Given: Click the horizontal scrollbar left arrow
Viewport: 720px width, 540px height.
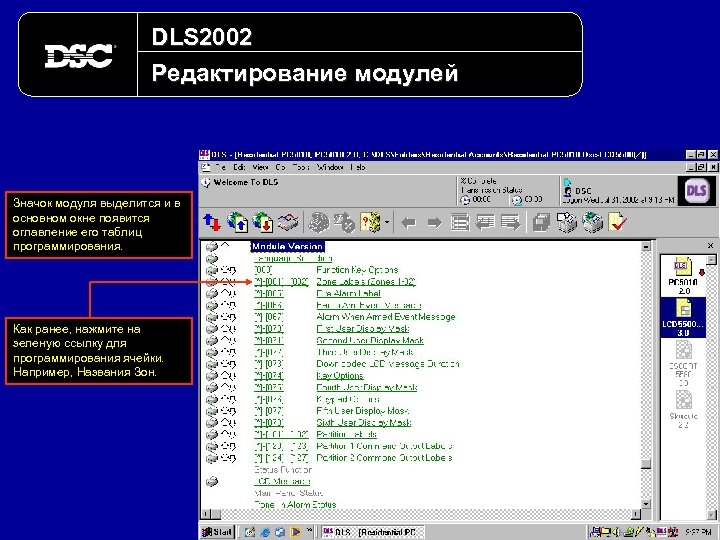Looking at the screenshot, I should click(x=206, y=514).
